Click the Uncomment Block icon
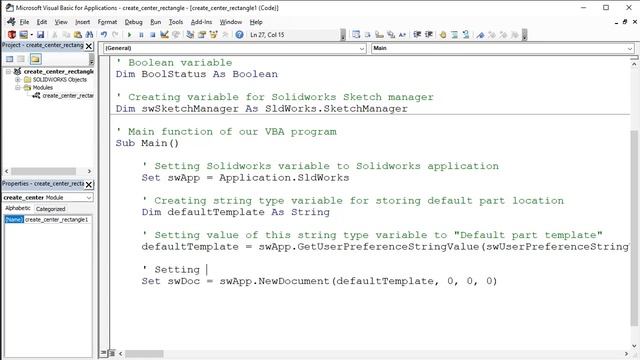Screen dimensions: 640x360 pyautogui.click(x=466, y=35)
